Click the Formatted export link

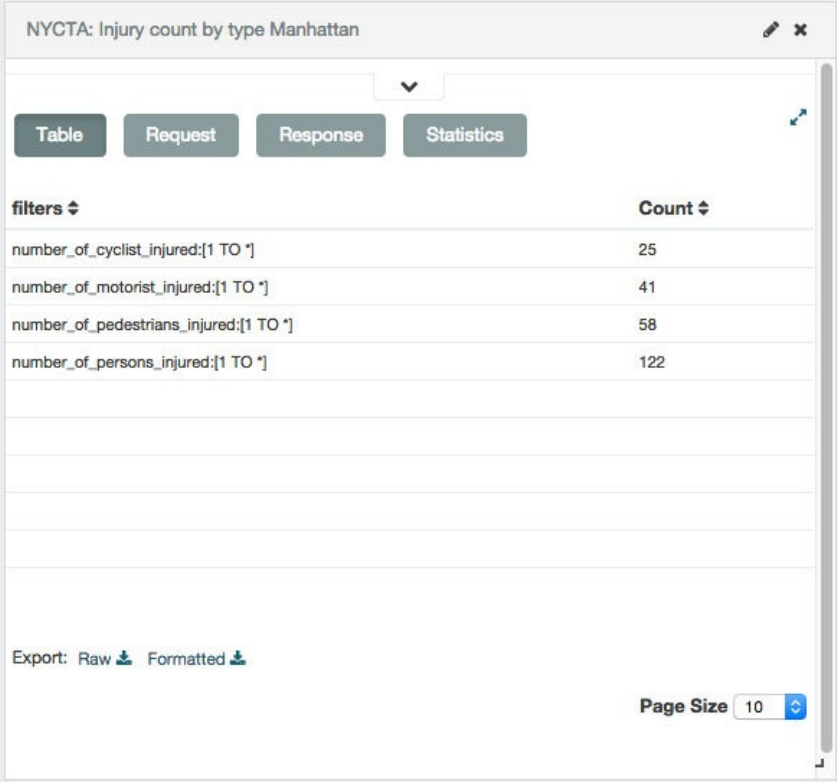[186, 659]
